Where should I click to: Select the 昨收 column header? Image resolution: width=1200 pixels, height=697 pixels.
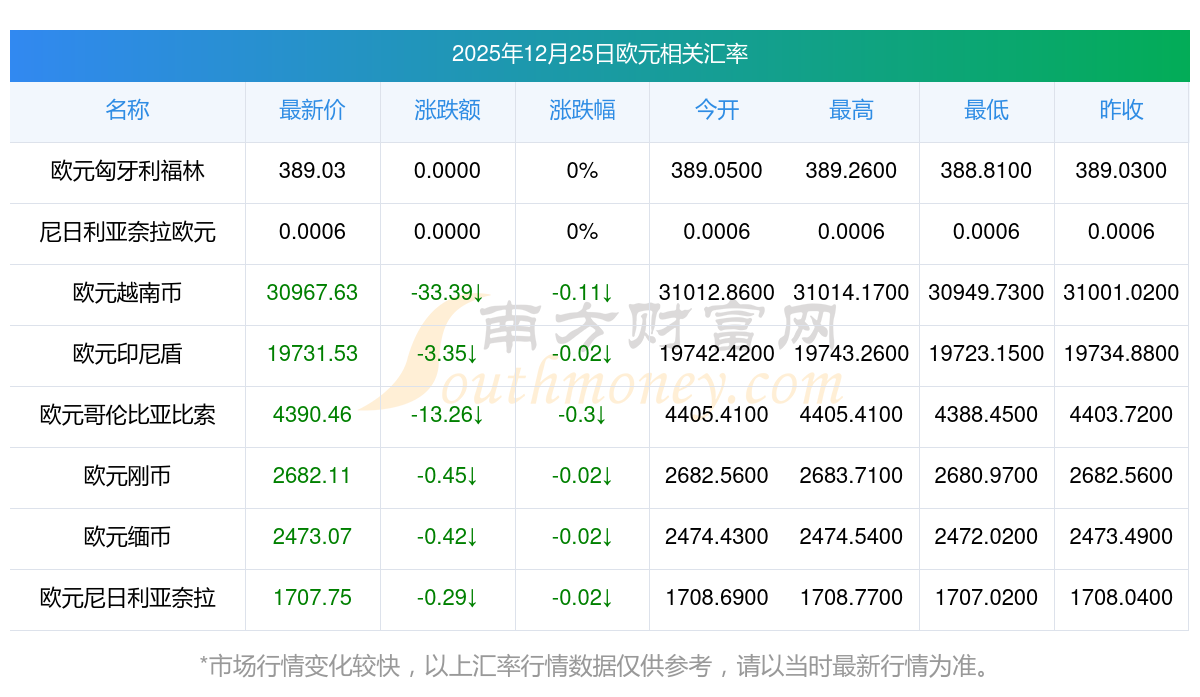pyautogui.click(x=1121, y=111)
